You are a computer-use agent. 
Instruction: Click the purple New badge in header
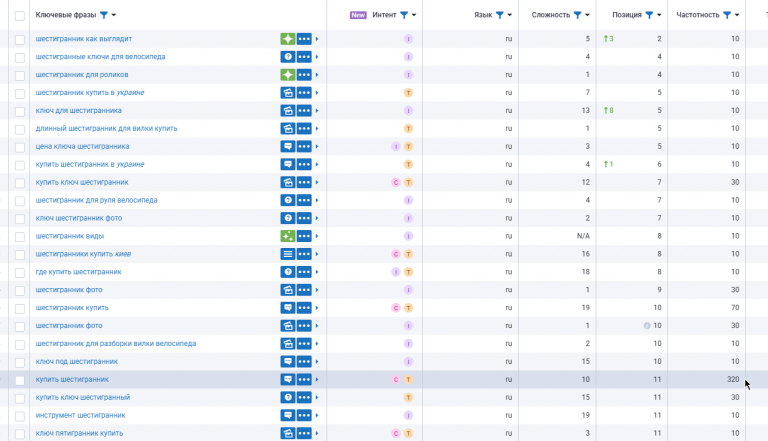click(358, 15)
